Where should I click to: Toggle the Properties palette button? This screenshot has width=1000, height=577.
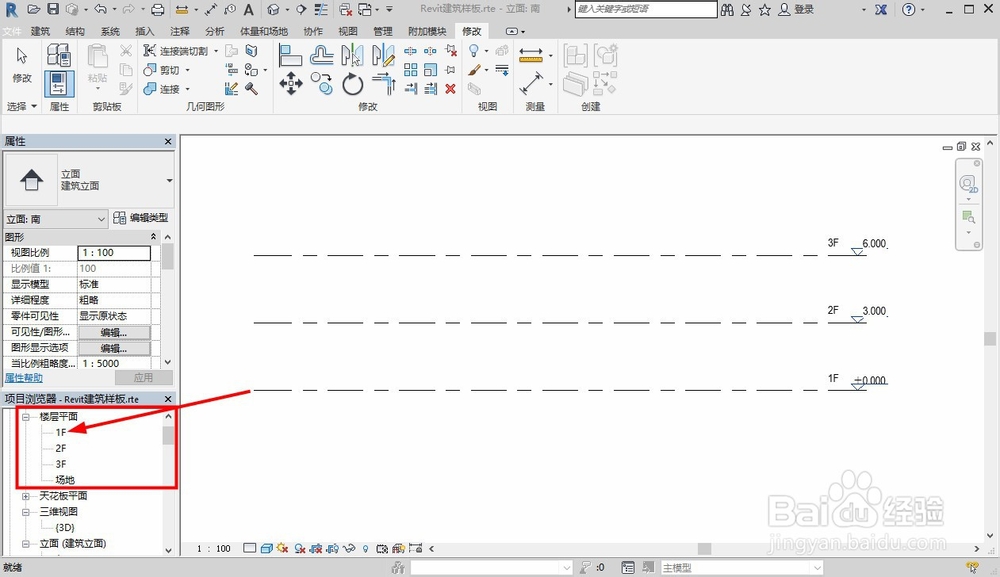pyautogui.click(x=59, y=84)
